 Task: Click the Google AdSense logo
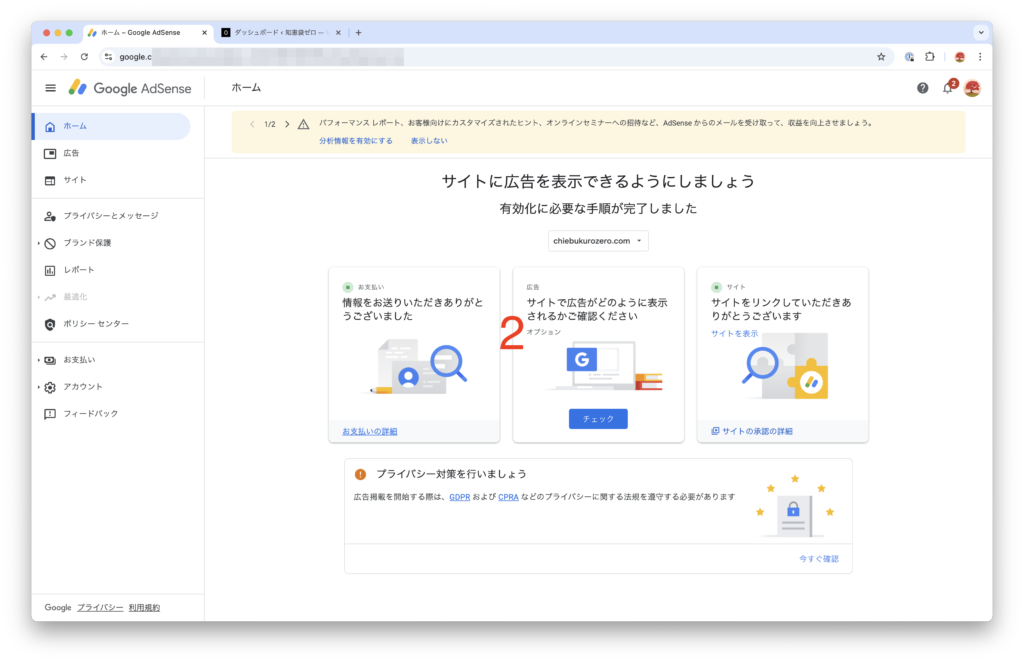pos(130,88)
